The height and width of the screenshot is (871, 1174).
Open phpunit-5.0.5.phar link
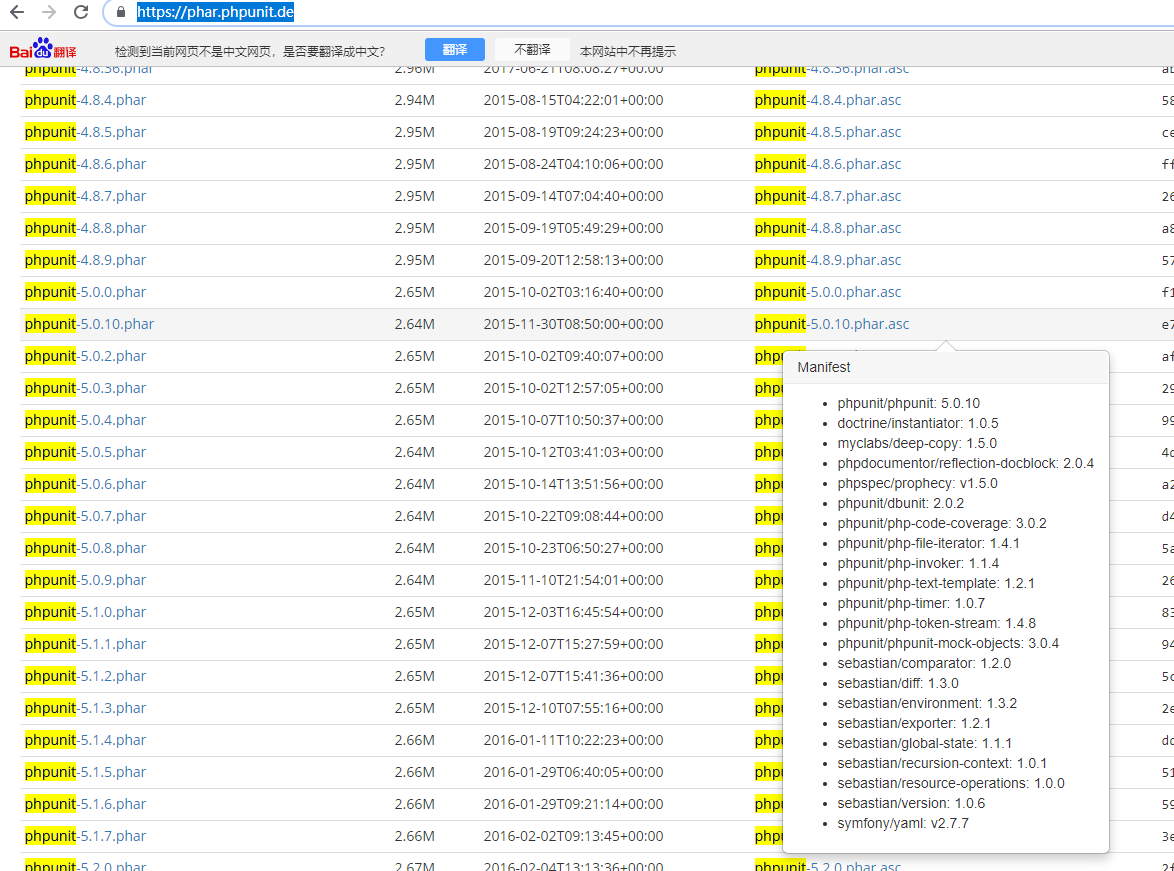click(85, 452)
